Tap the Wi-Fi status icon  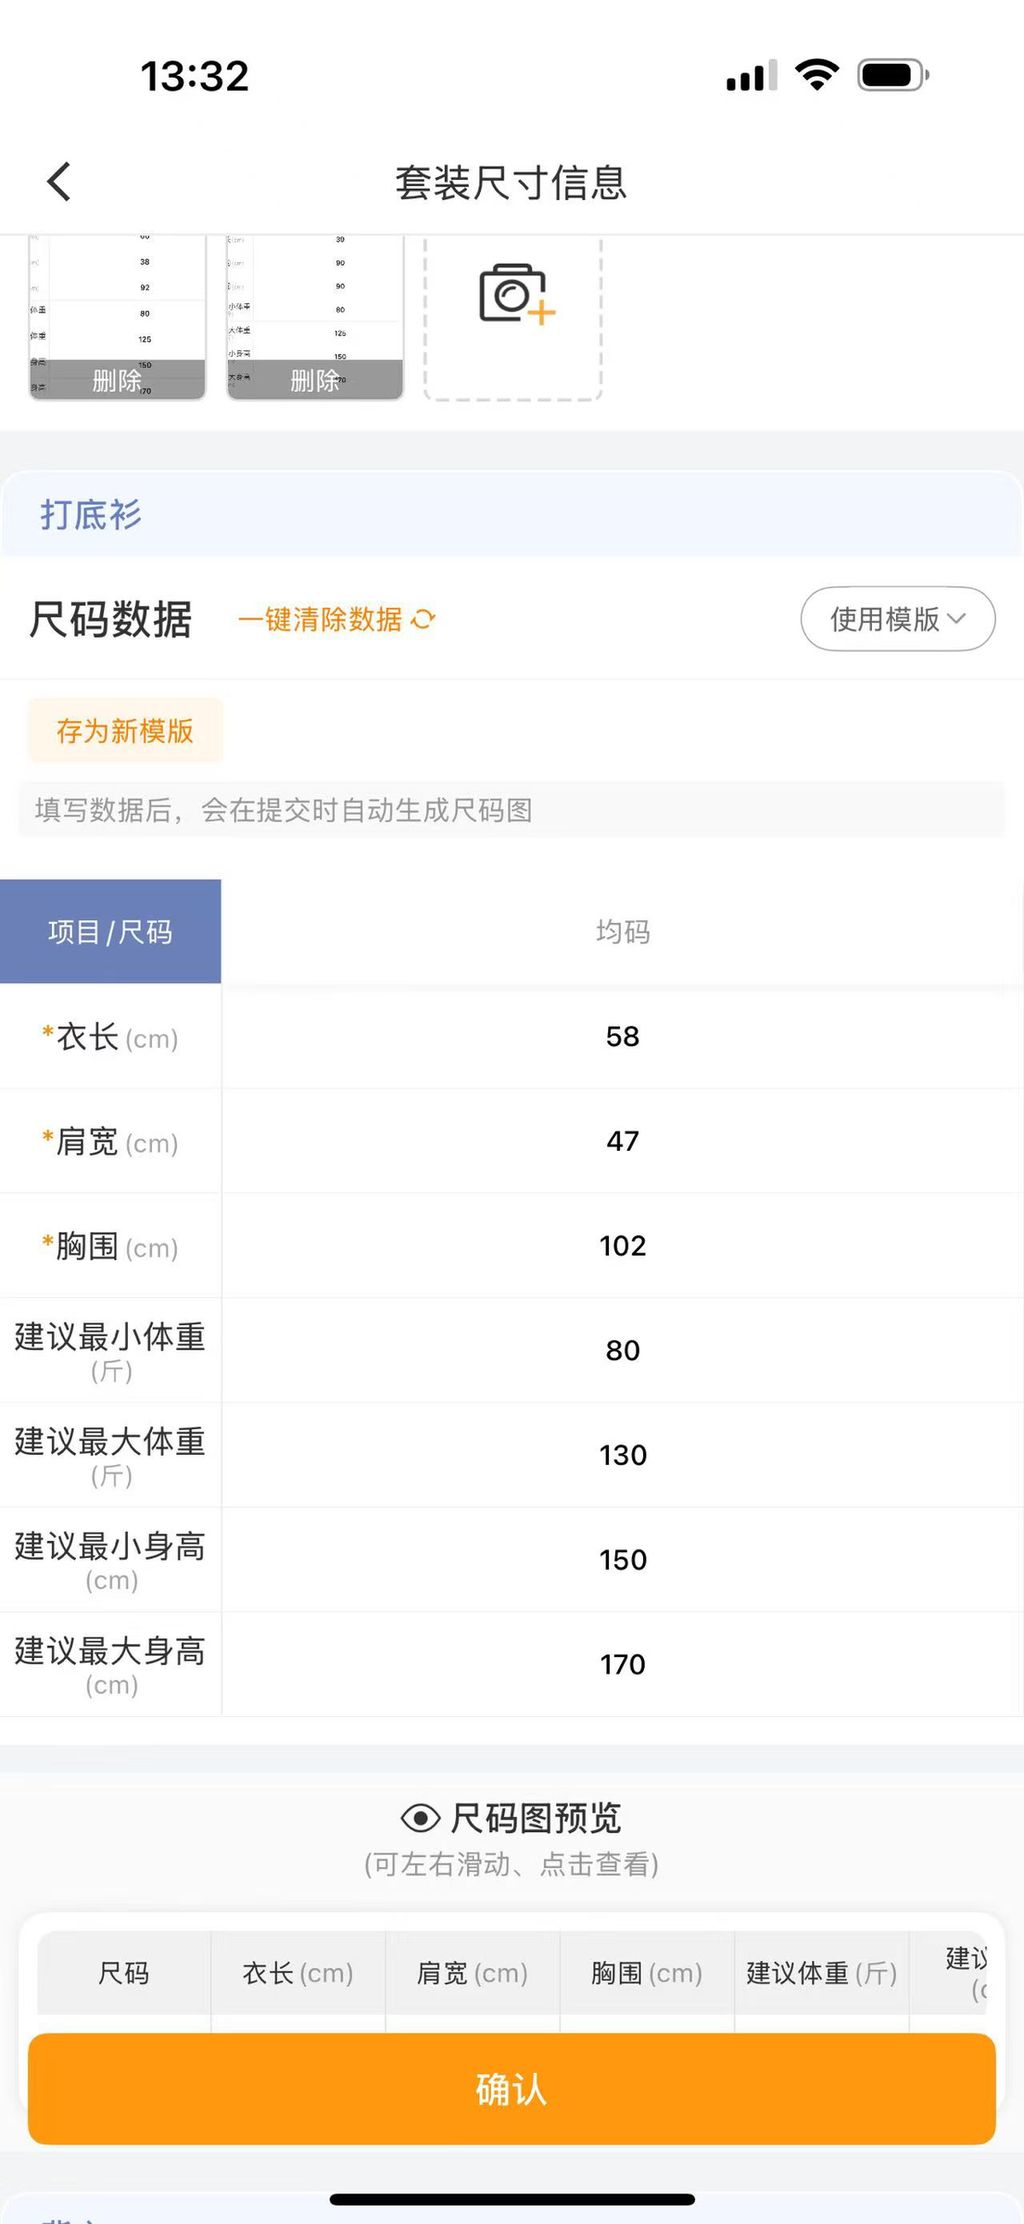816,75
